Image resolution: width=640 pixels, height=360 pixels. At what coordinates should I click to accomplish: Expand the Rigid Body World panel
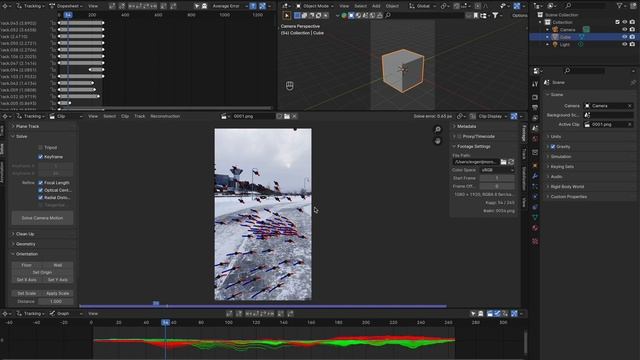click(567, 187)
